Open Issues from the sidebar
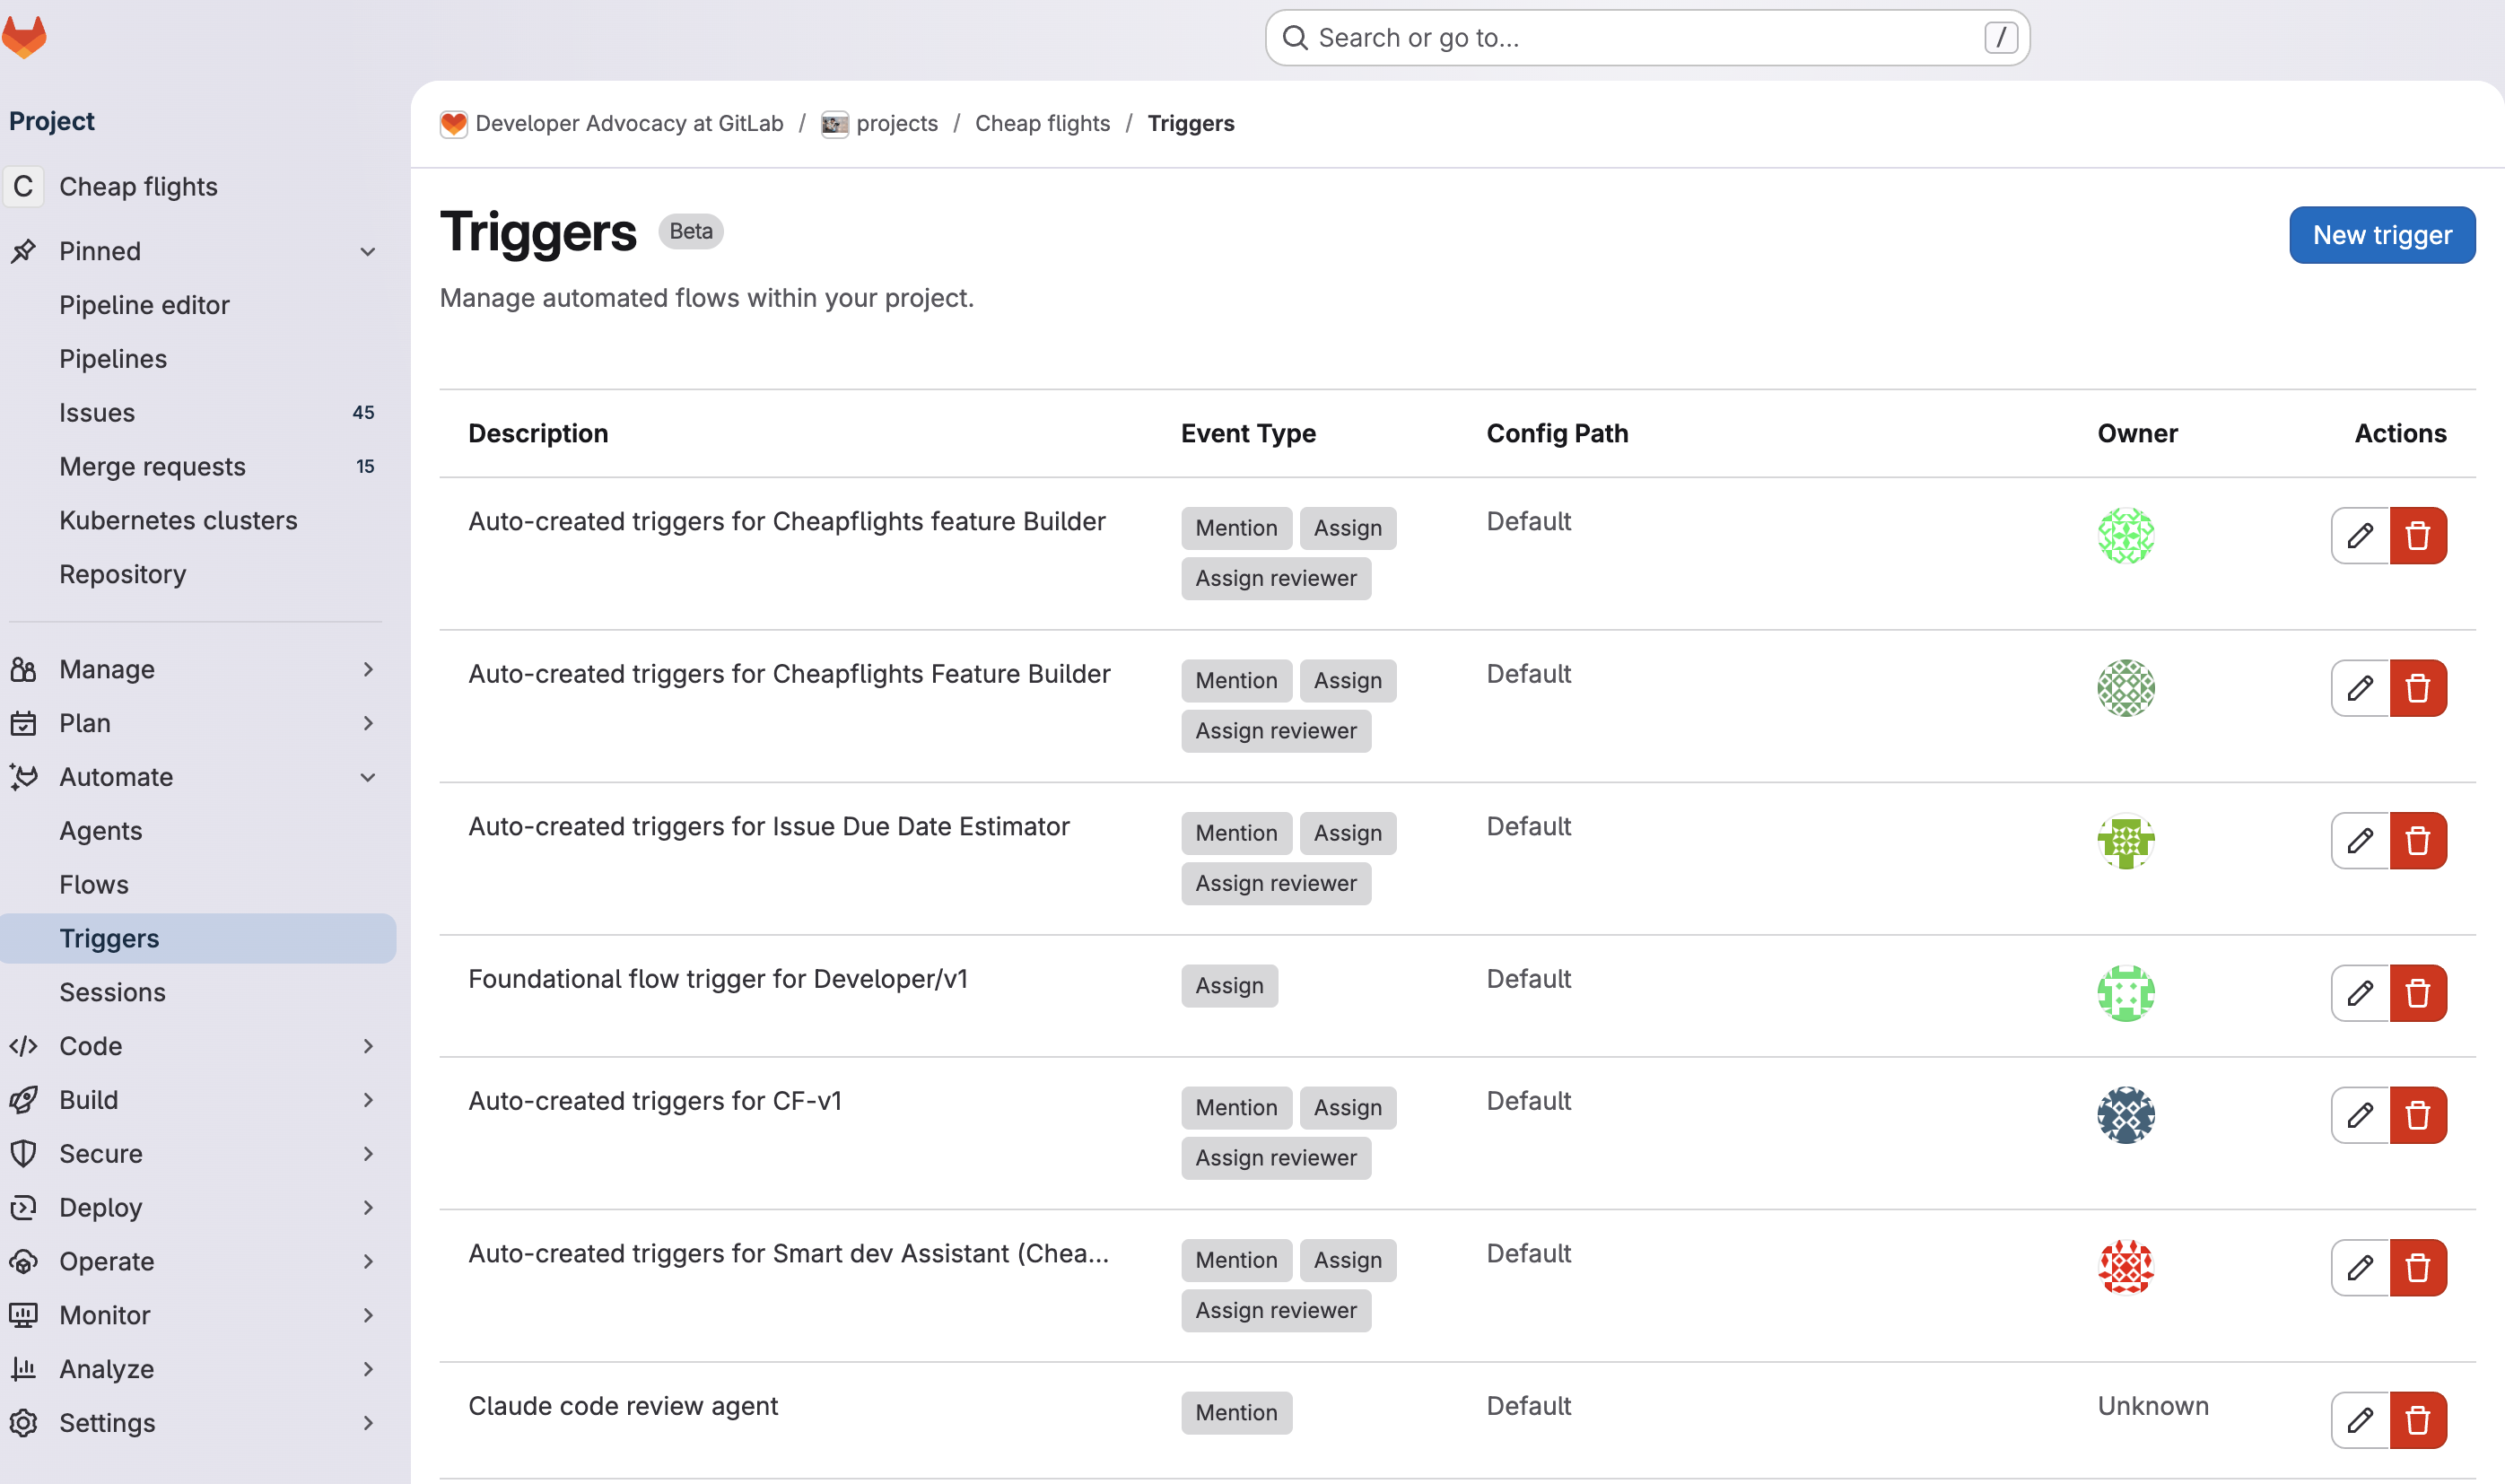The height and width of the screenshot is (1484, 2505). click(96, 412)
